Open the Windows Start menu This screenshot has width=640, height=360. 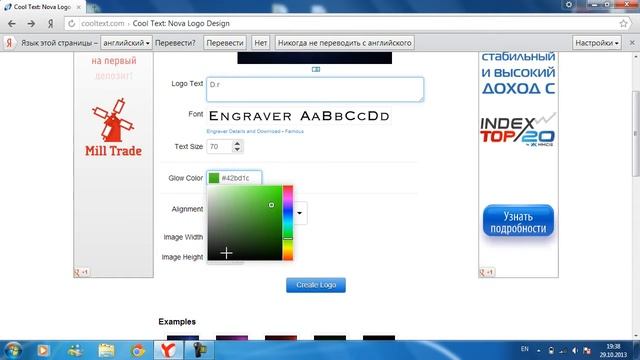[13, 350]
